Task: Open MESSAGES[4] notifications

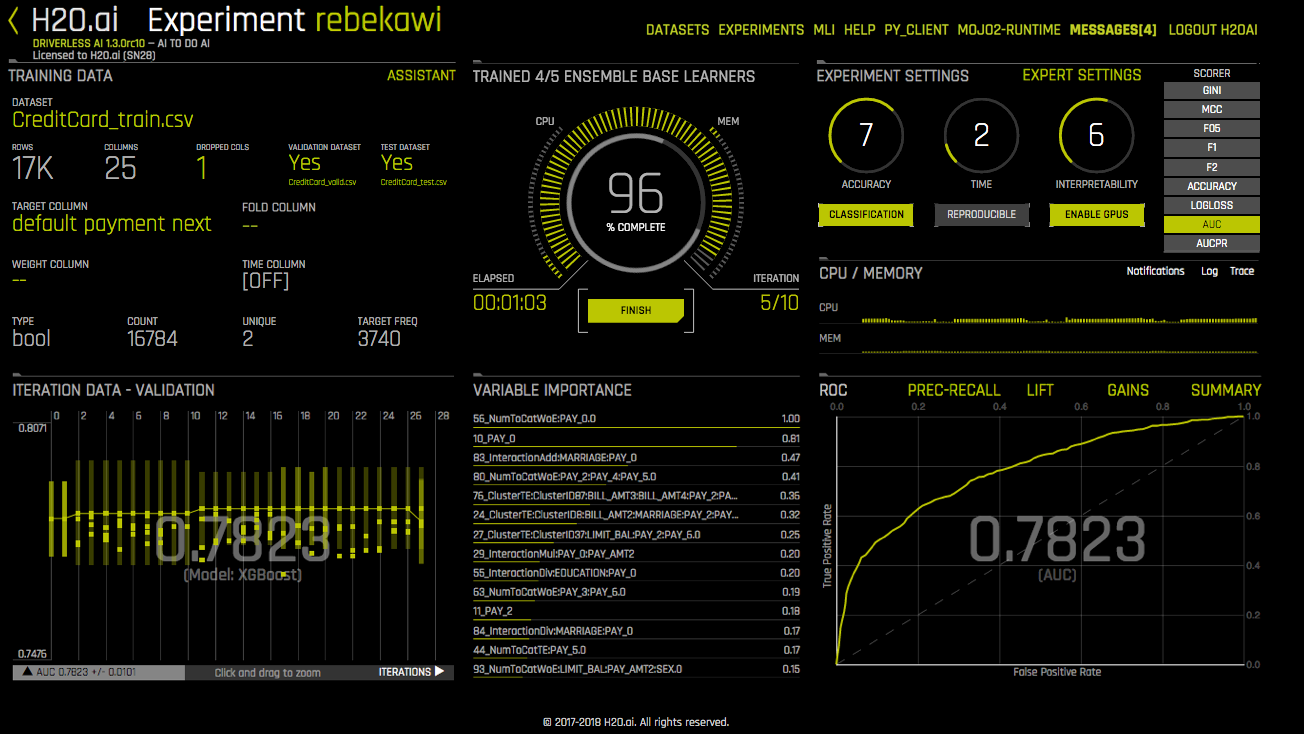Action: point(1113,30)
